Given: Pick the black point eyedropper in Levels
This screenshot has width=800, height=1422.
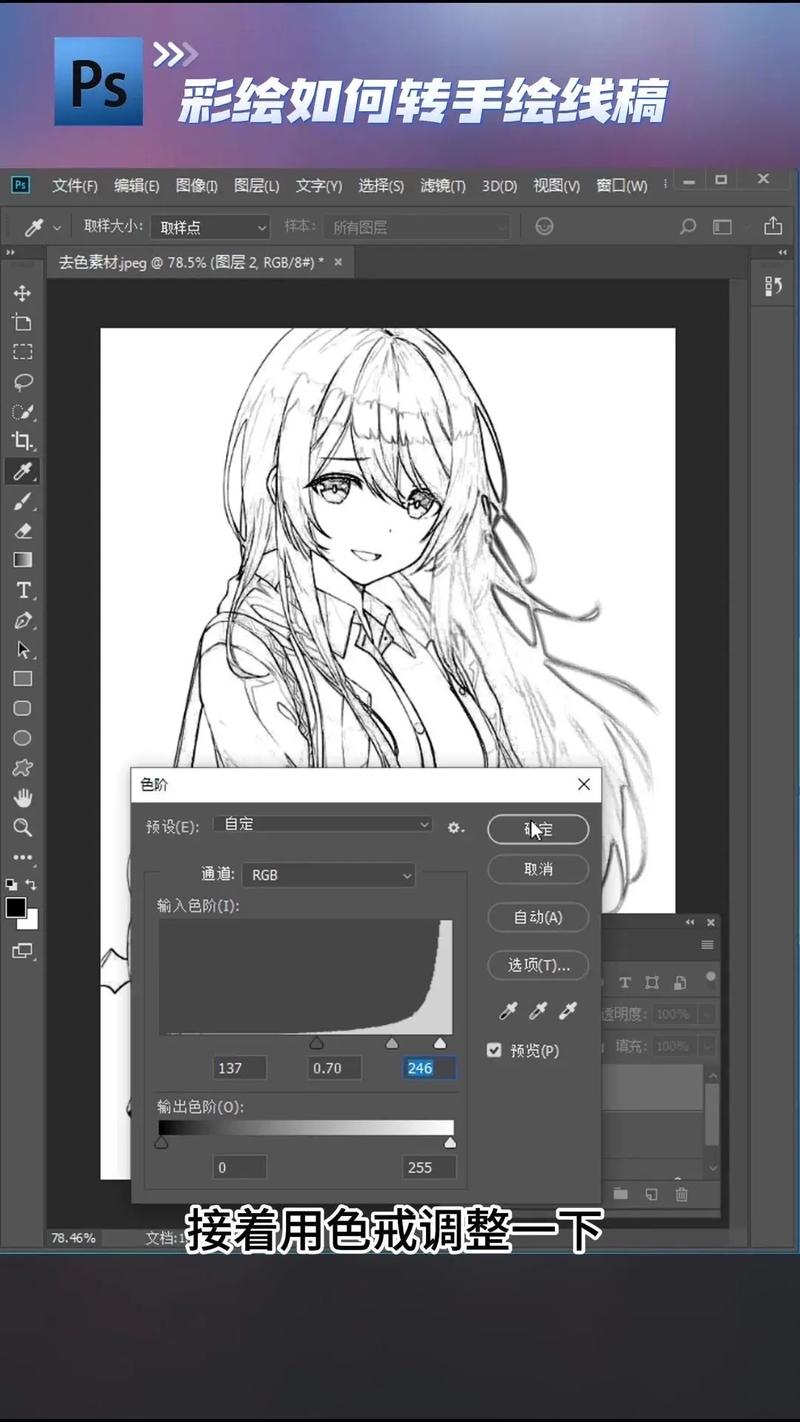Looking at the screenshot, I should click(x=508, y=1011).
